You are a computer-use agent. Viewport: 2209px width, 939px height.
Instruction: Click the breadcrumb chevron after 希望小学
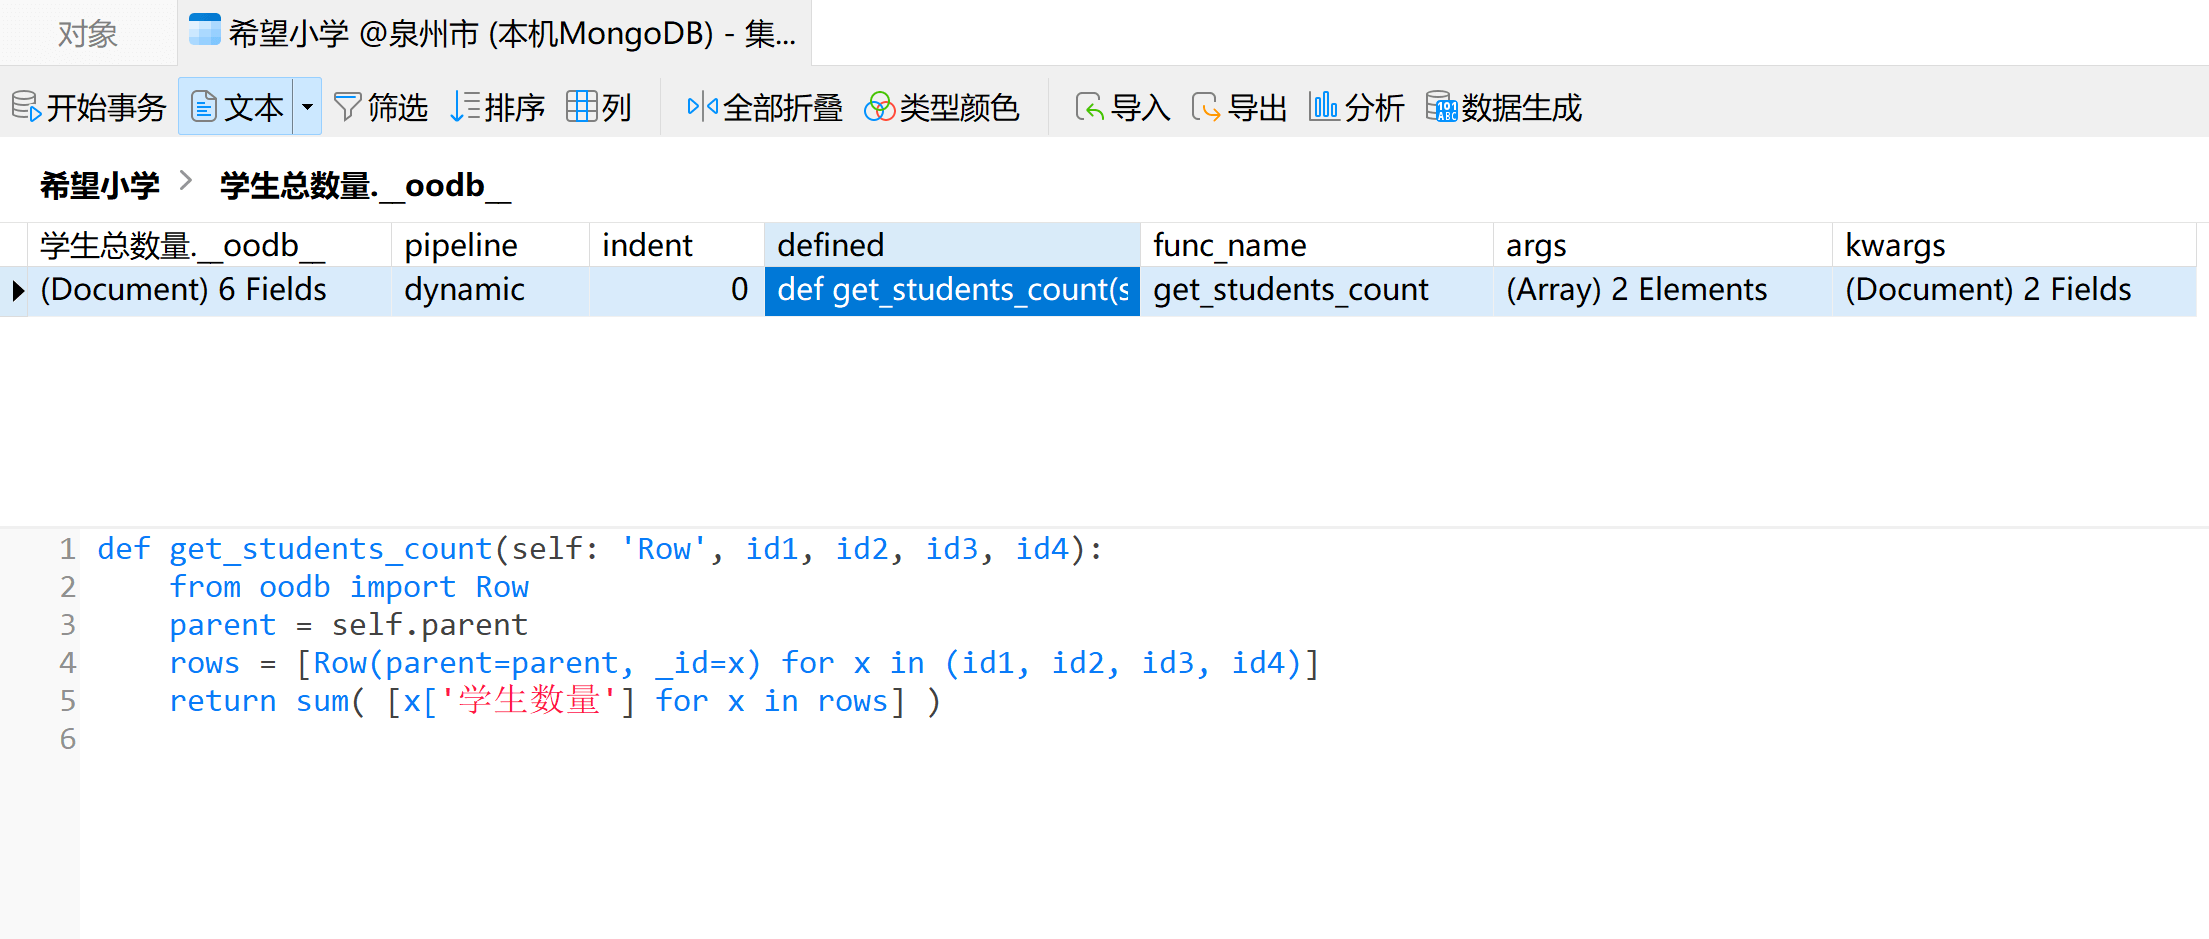tap(186, 181)
